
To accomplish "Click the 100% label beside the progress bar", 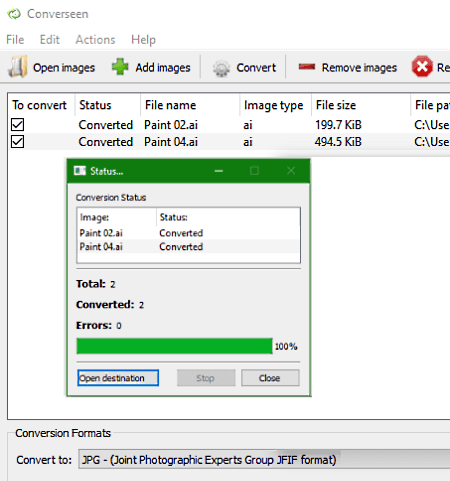I will (286, 346).
